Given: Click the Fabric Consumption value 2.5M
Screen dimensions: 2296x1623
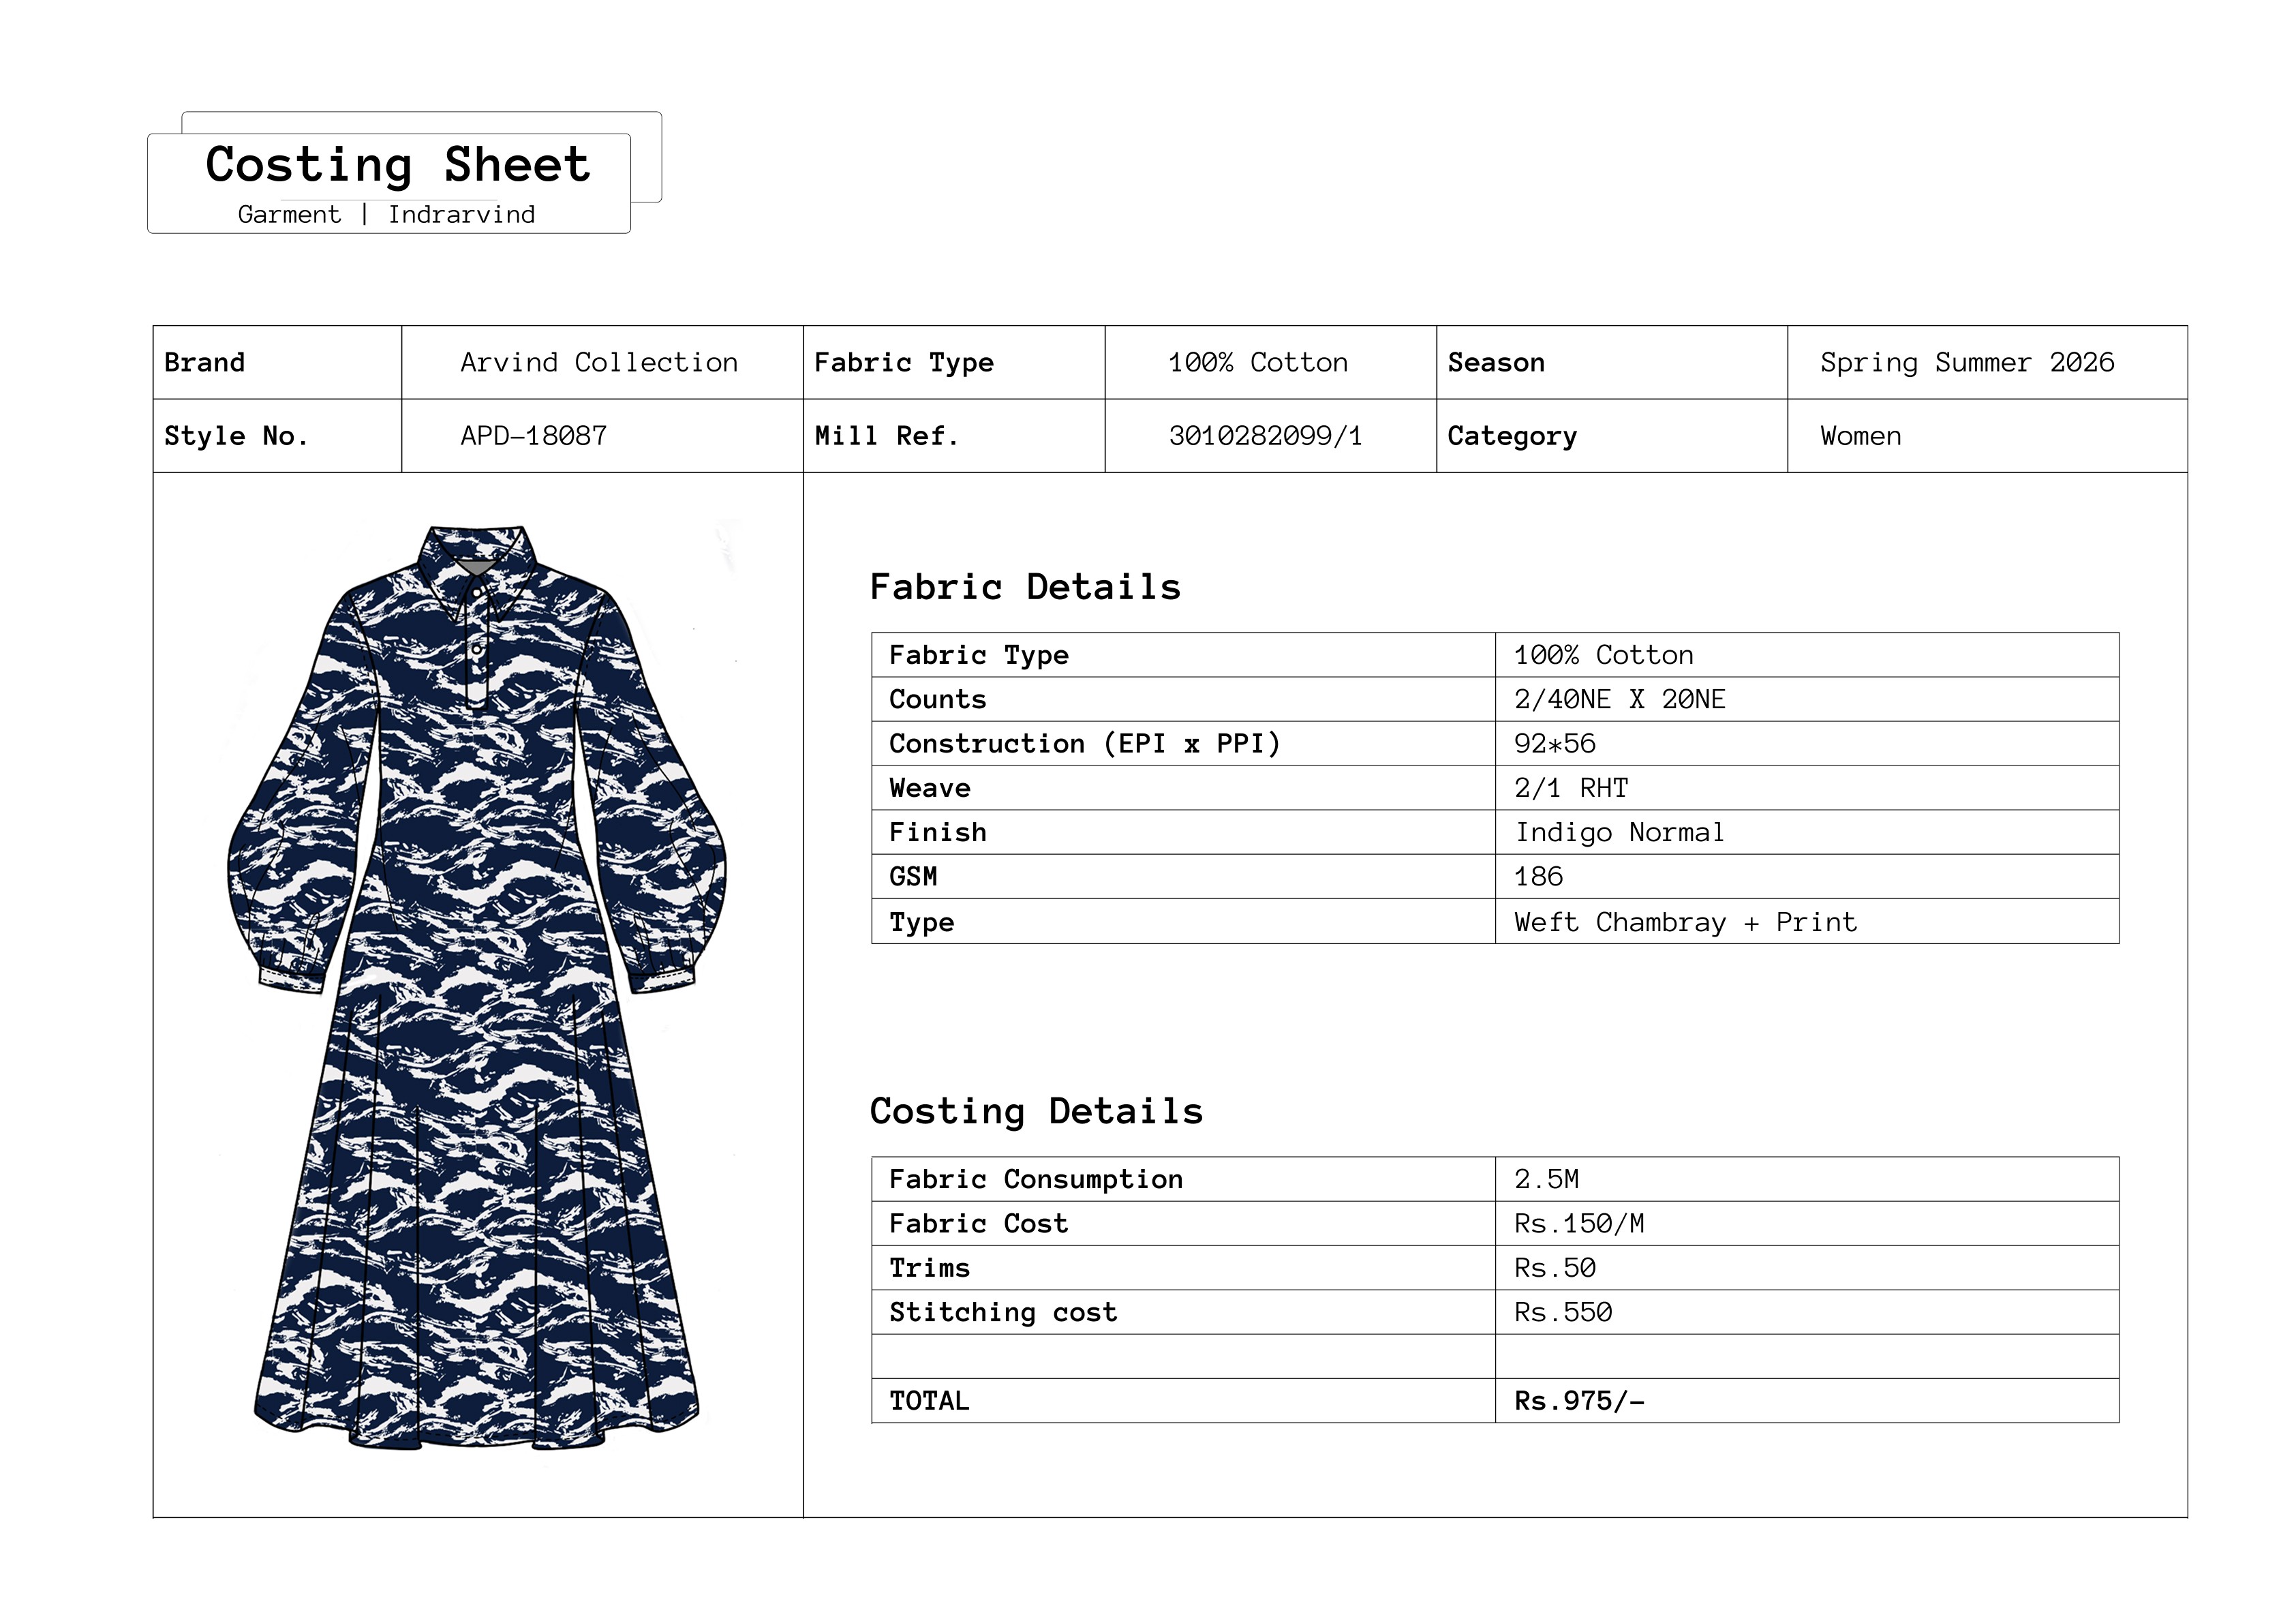Looking at the screenshot, I should [1546, 1180].
